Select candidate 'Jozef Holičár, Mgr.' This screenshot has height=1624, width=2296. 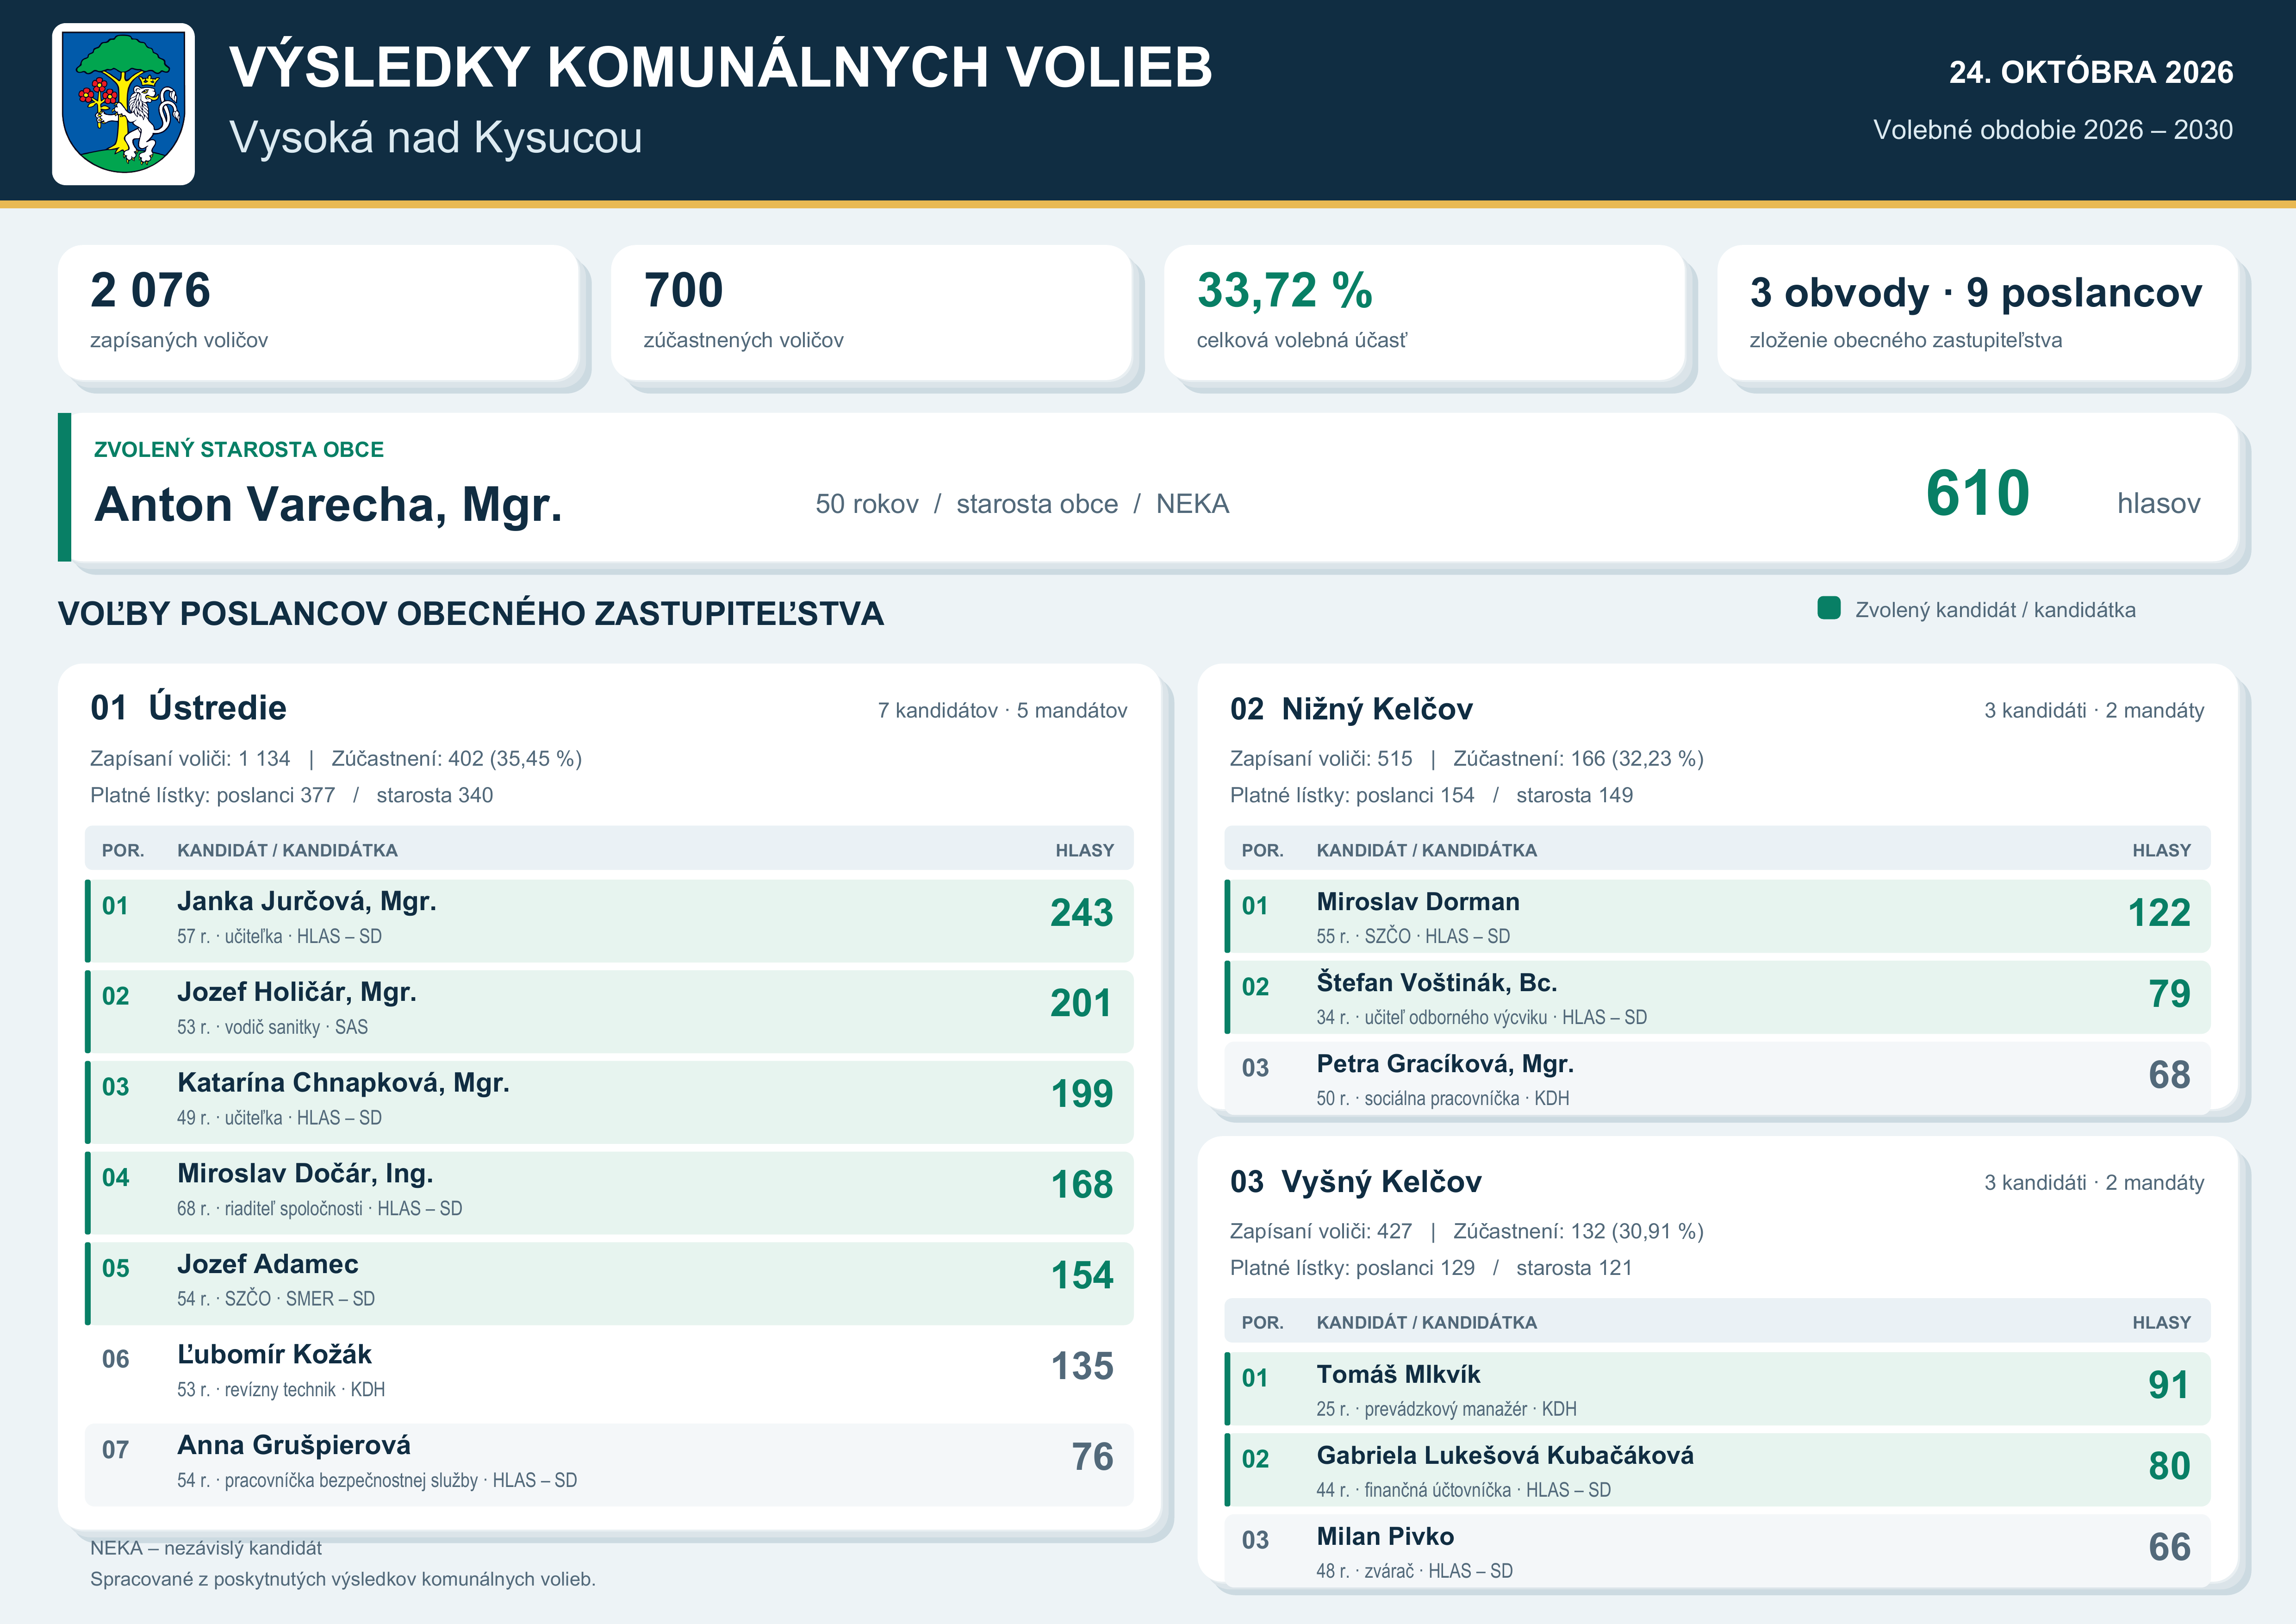(609, 1011)
